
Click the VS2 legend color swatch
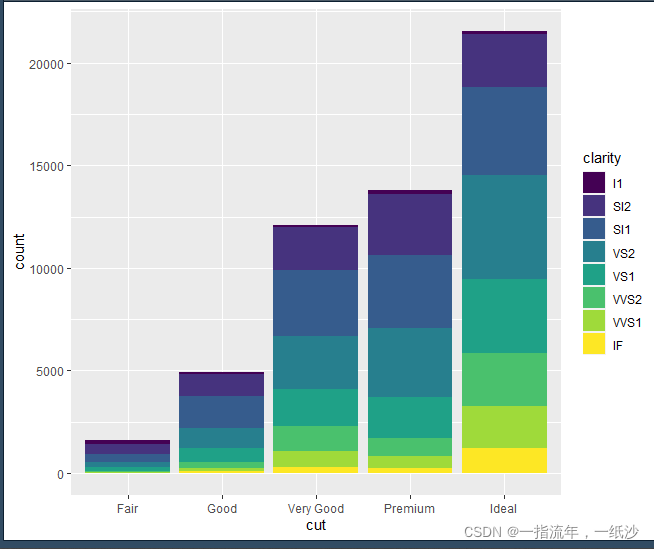tap(594, 252)
